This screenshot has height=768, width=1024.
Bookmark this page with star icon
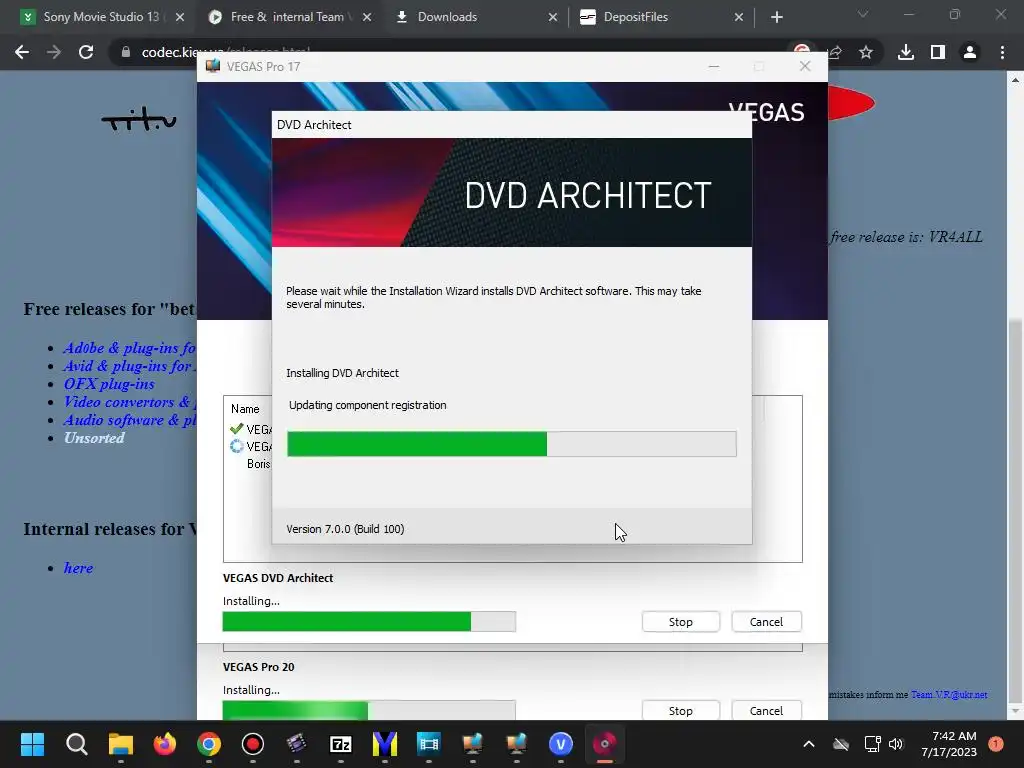point(866,52)
